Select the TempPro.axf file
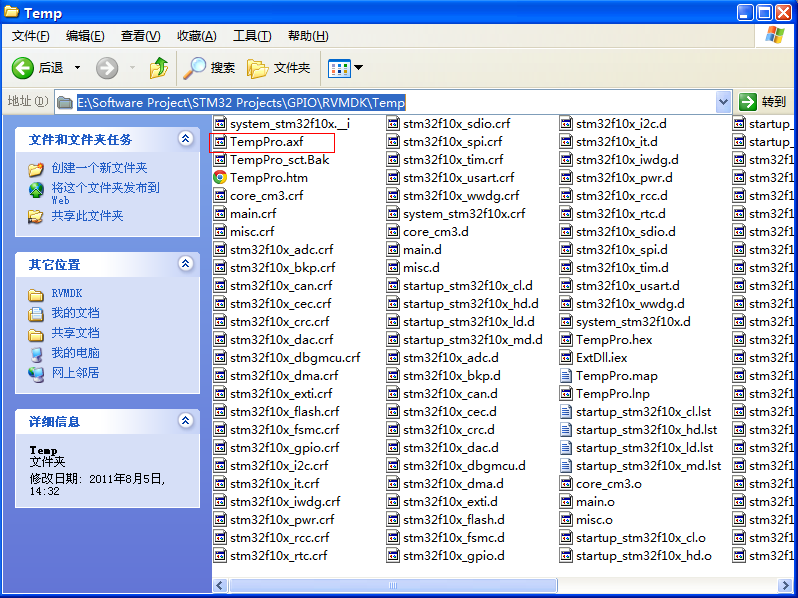Image resolution: width=798 pixels, height=598 pixels. [266, 142]
